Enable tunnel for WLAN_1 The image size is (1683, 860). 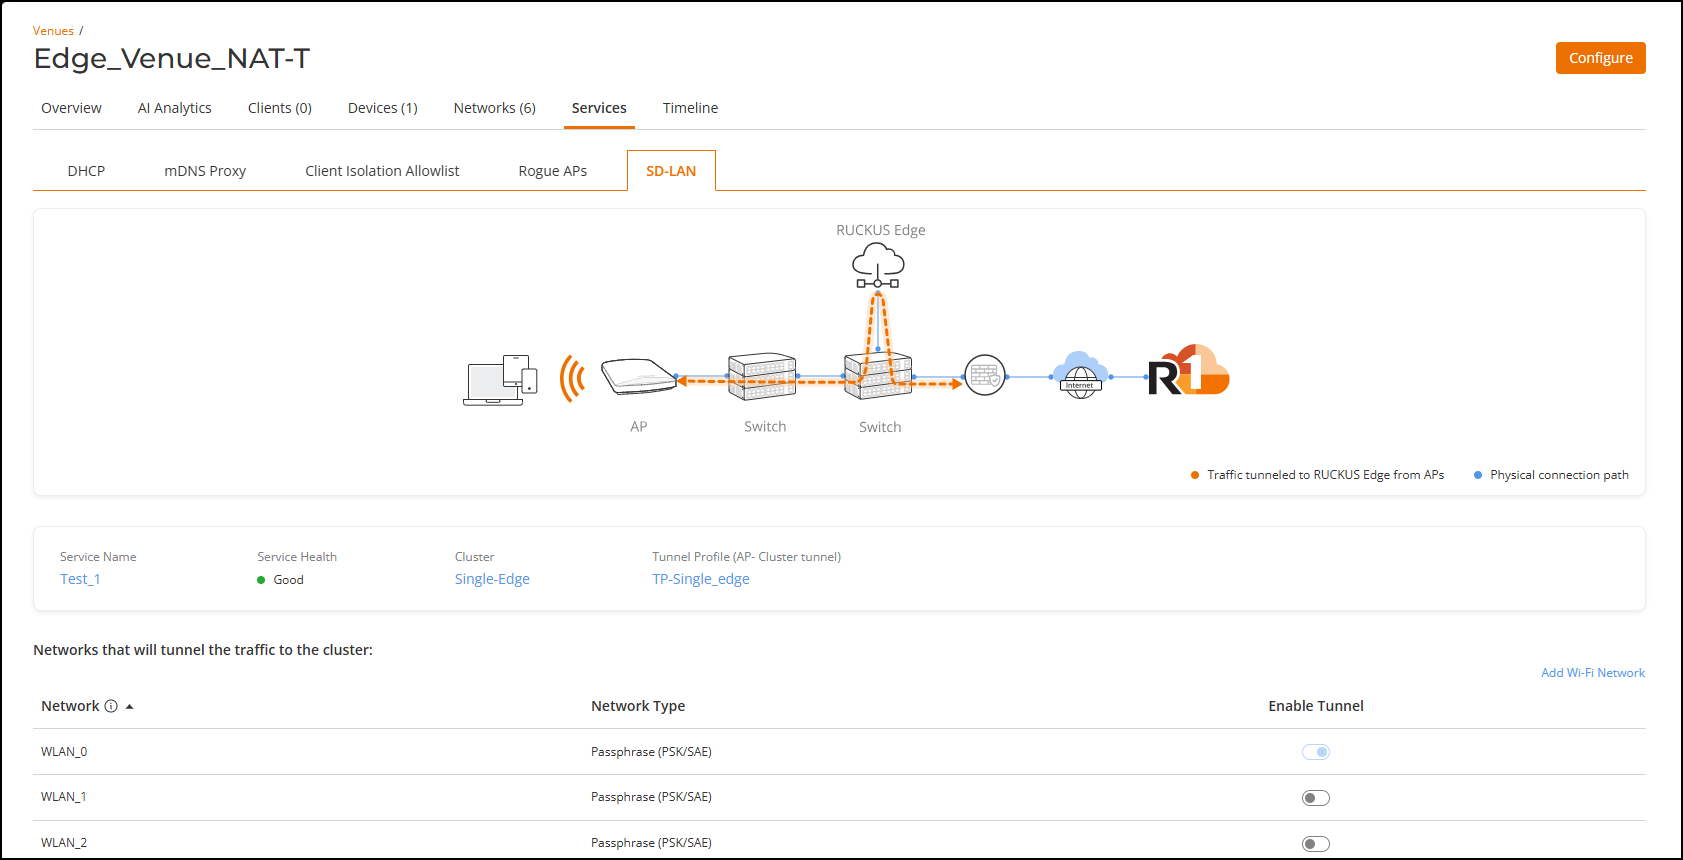tap(1315, 798)
